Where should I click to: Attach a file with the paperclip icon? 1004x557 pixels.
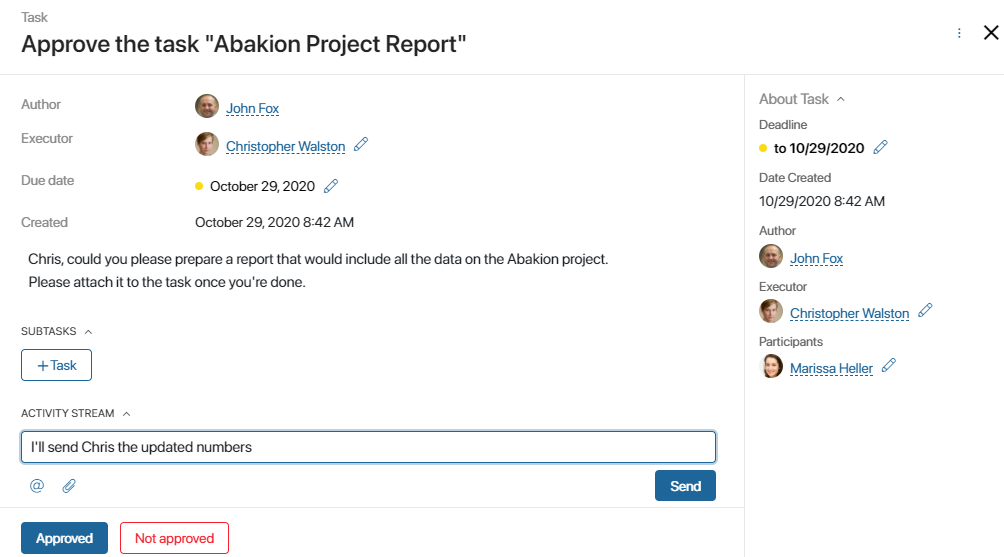coord(69,486)
